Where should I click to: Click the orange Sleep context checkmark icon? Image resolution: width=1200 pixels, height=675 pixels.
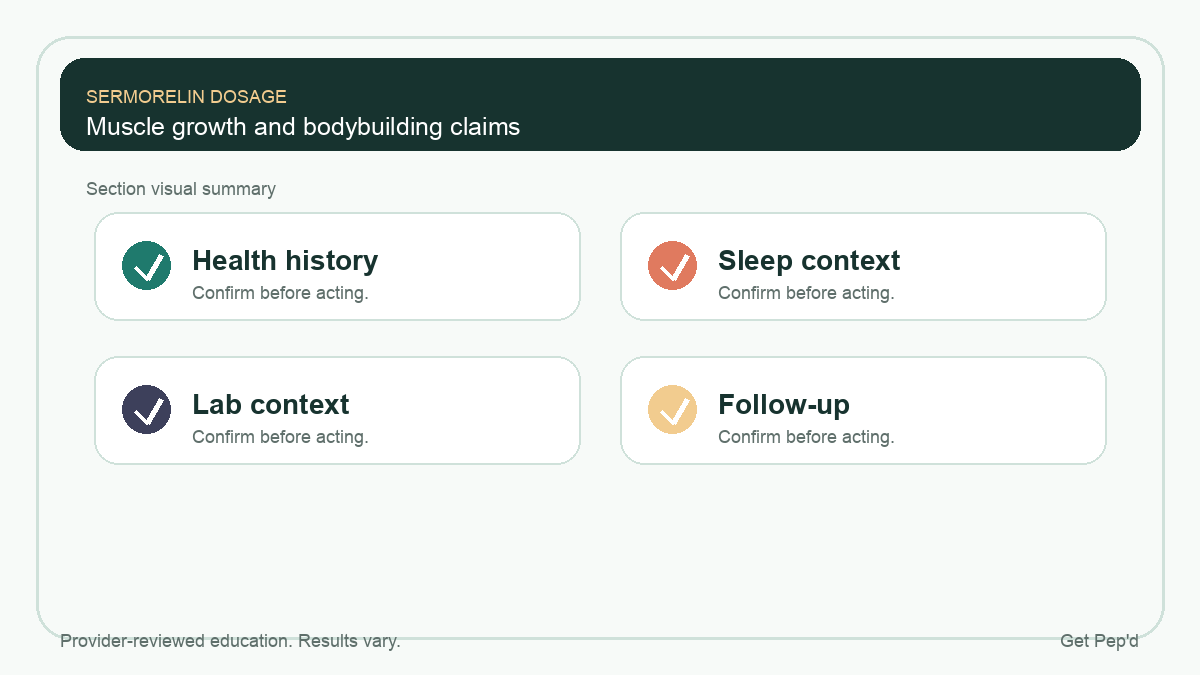[x=673, y=266]
